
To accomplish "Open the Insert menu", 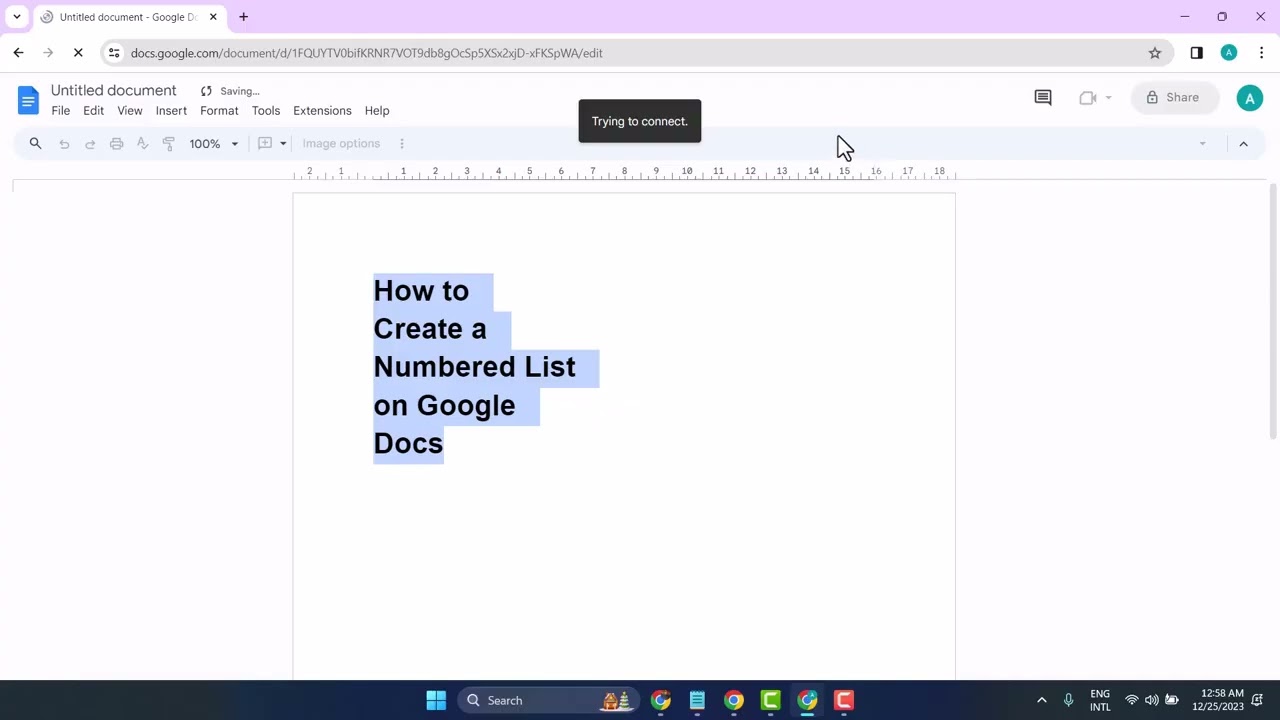I will coord(171,111).
